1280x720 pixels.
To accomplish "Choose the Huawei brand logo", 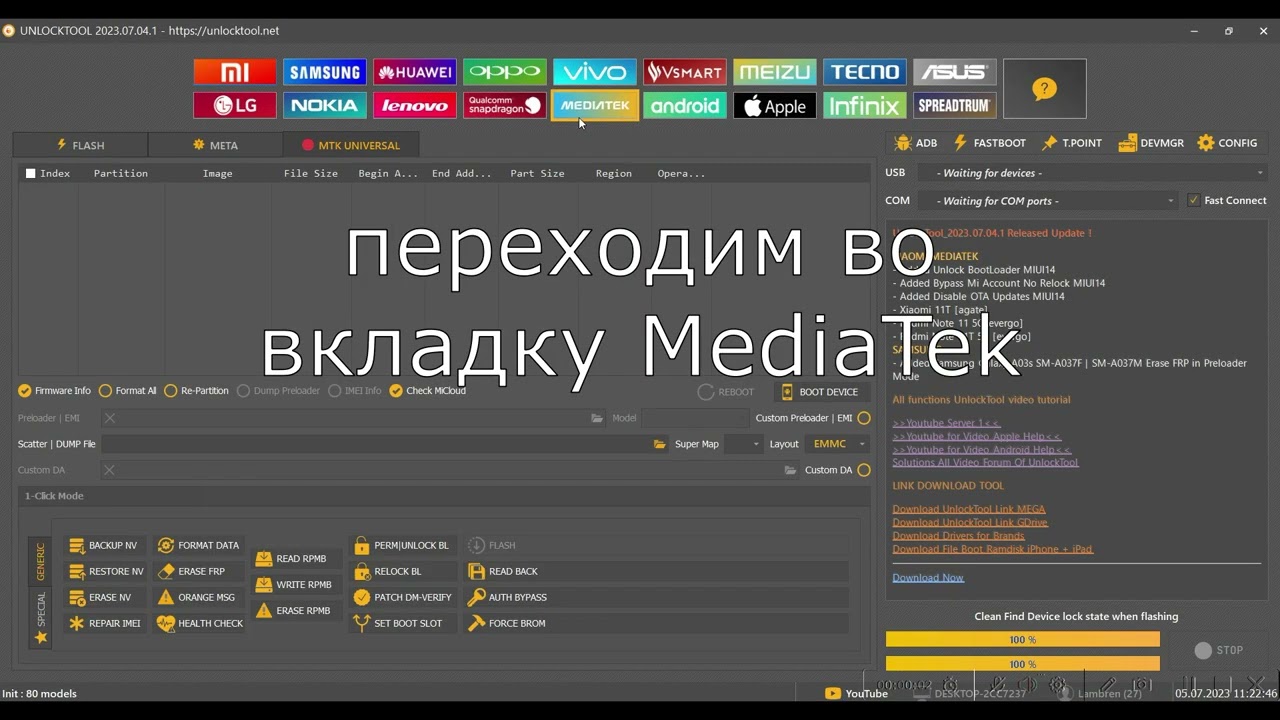I will tap(415, 72).
